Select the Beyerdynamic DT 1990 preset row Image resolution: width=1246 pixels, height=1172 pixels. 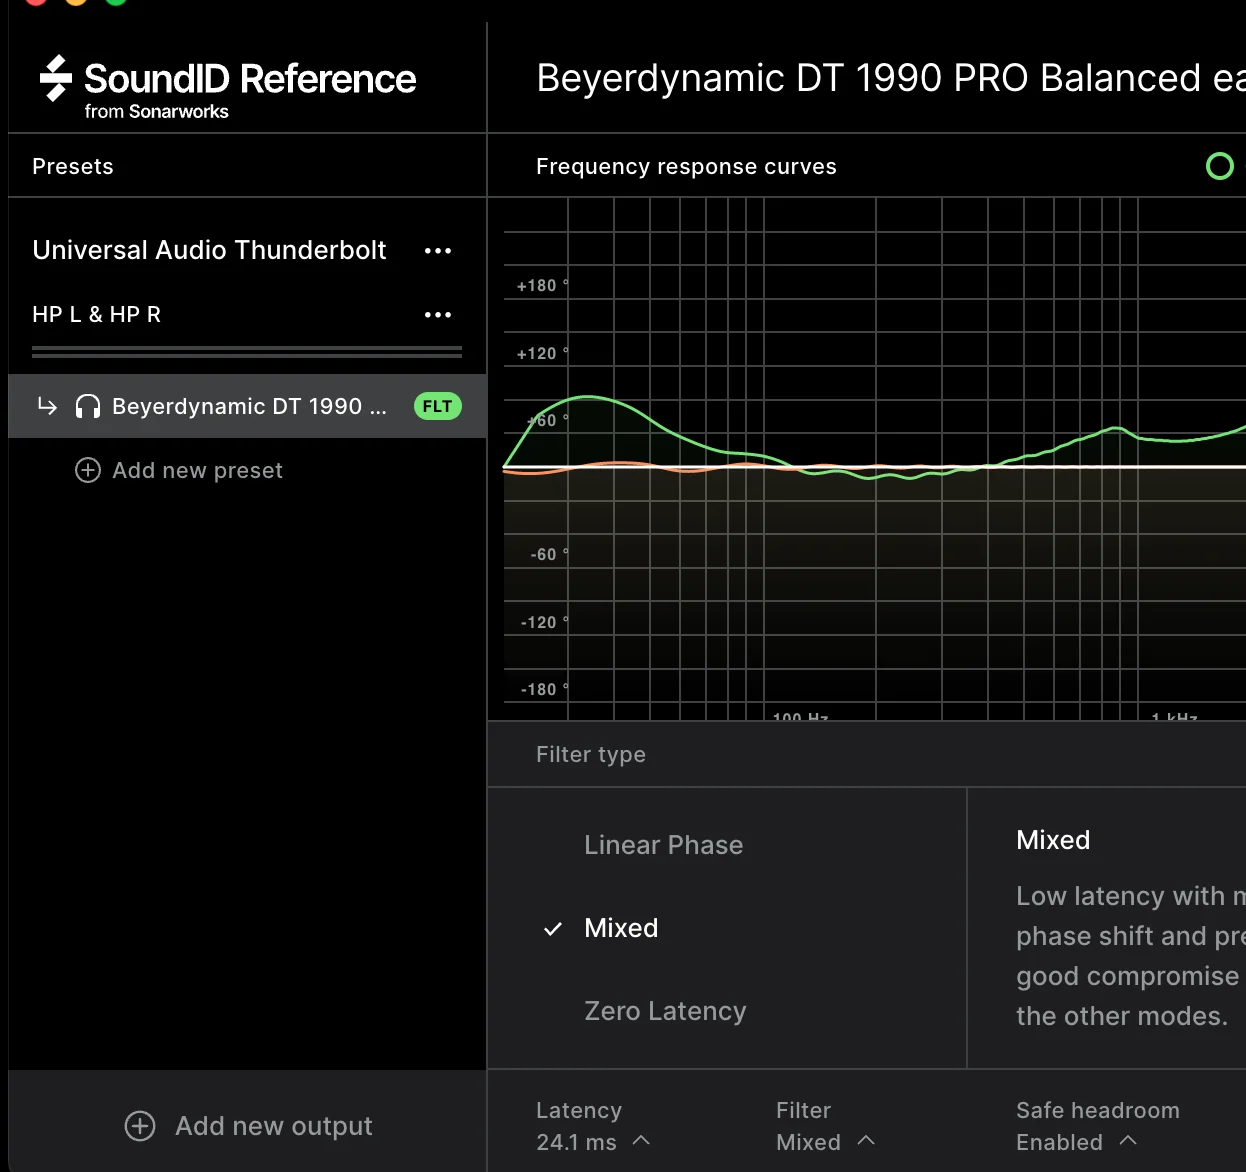pos(248,406)
